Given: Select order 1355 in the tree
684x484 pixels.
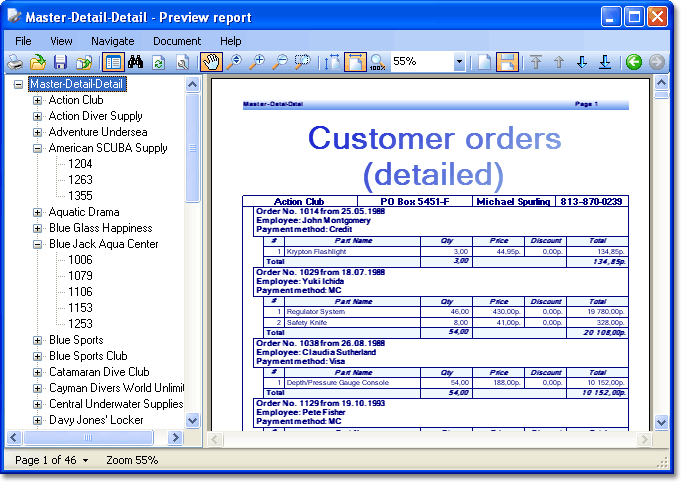Looking at the screenshot, I should coord(80,196).
